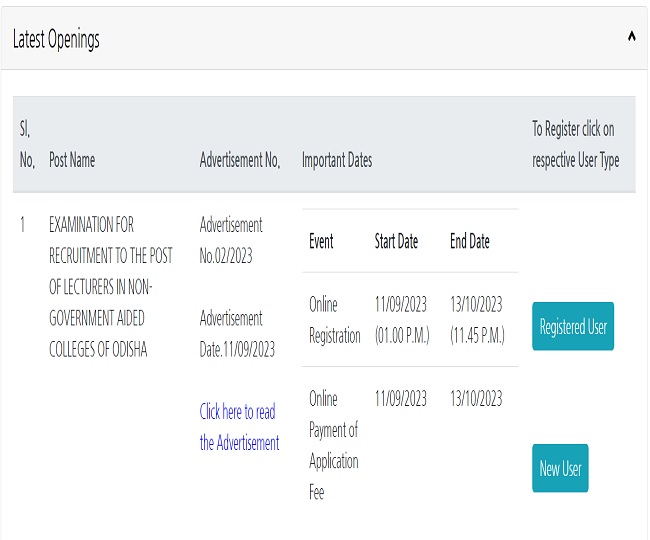Viewport: 650px width, 540px height.
Task: Collapse the Latest Openings panel caret
Action: [x=631, y=36]
